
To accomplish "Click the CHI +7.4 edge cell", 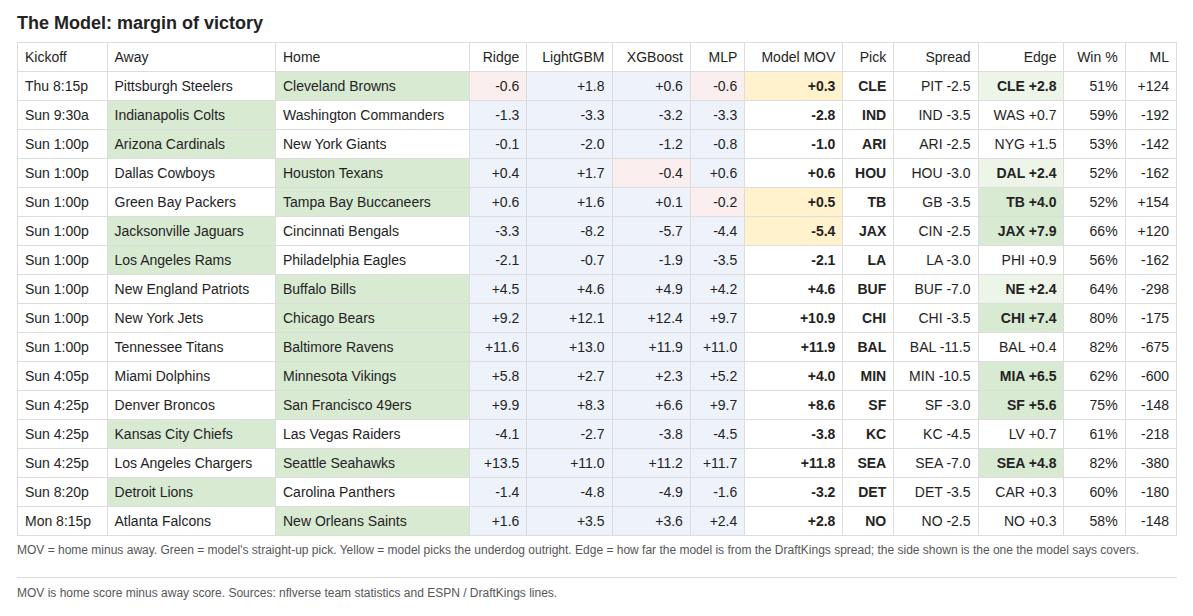I will pos(1021,318).
